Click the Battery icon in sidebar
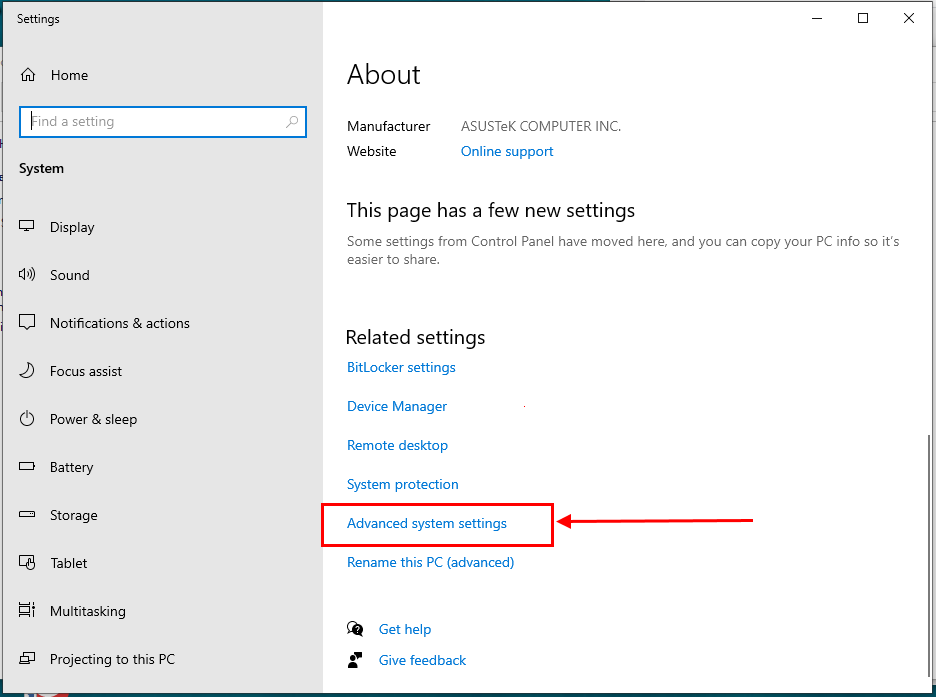This screenshot has height=697, width=936. [x=27, y=466]
